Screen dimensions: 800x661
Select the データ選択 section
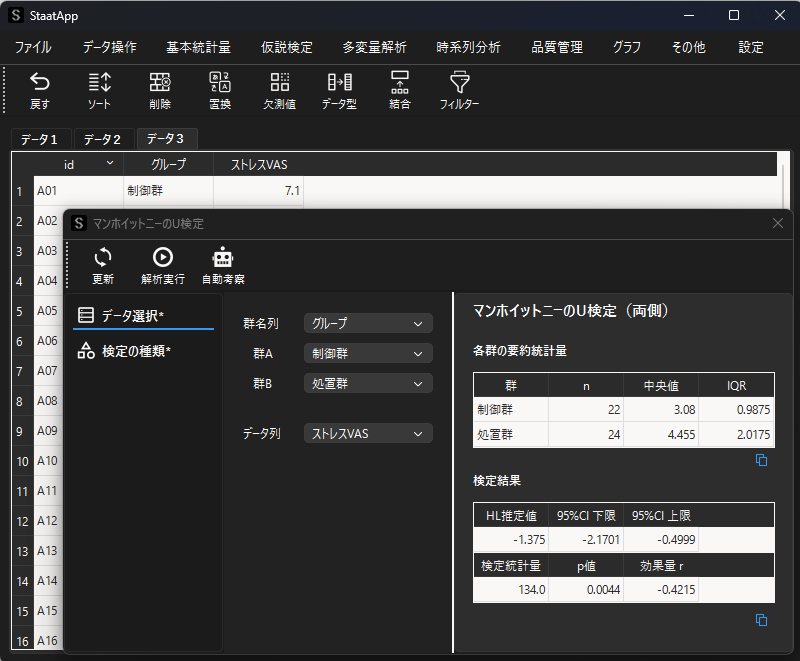[143, 316]
